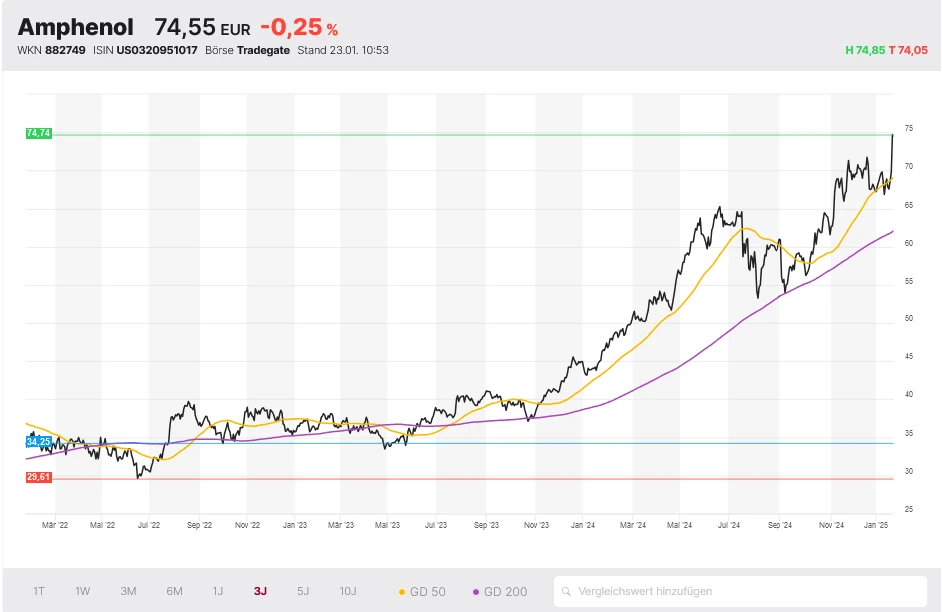The image size is (942, 612).
Task: Click the Tradegate exchange label
Action: click(x=263, y=50)
